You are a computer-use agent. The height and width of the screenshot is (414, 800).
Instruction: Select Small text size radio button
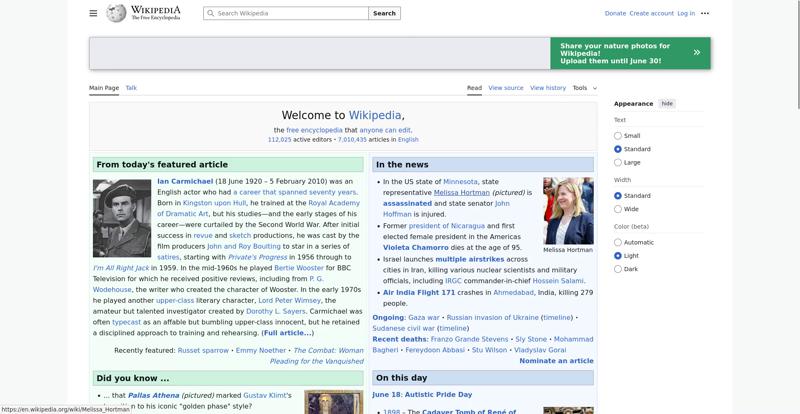tap(617, 136)
